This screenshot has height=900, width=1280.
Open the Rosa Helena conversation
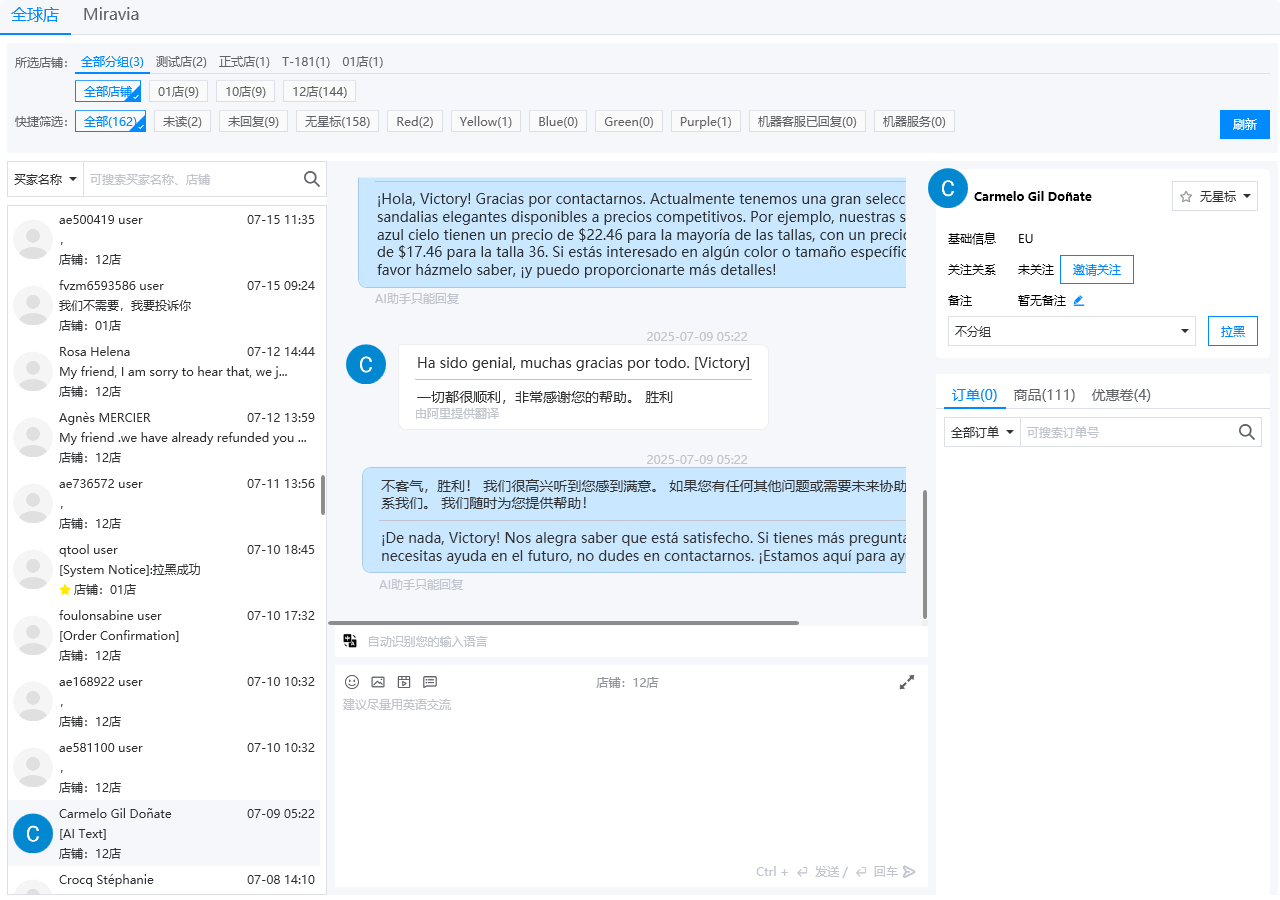point(165,371)
